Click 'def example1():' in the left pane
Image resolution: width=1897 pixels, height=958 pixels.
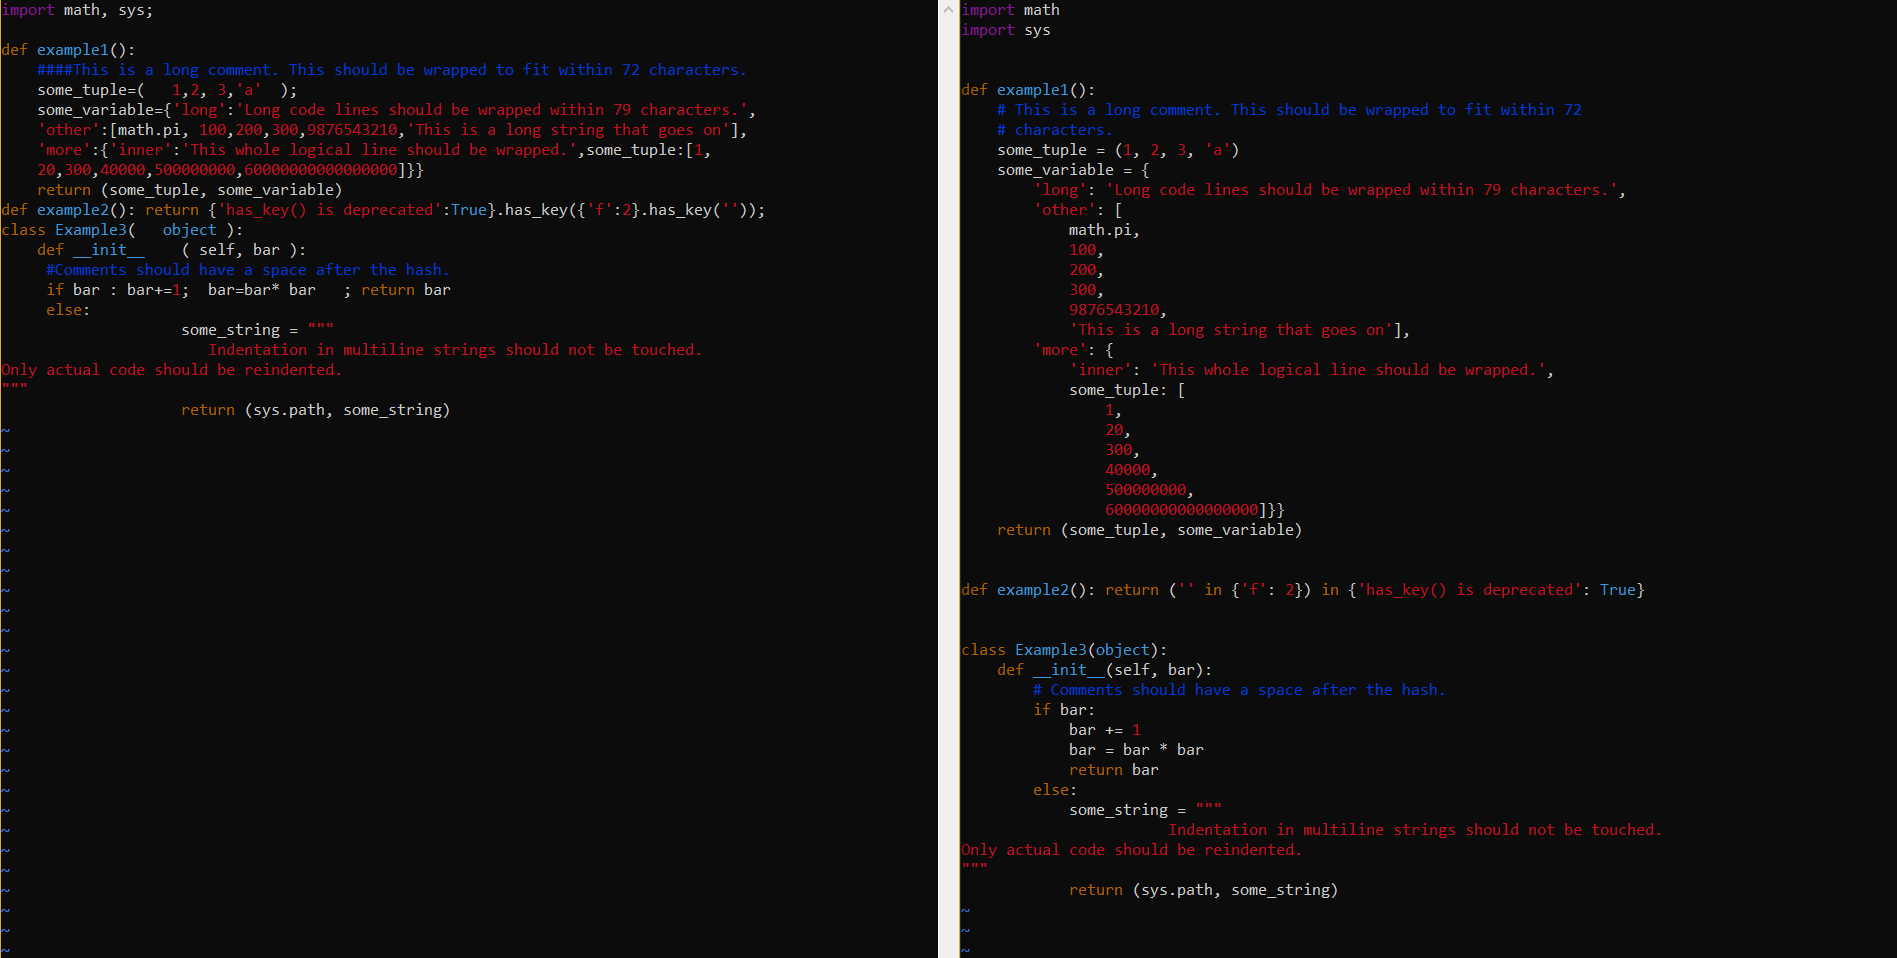point(68,50)
